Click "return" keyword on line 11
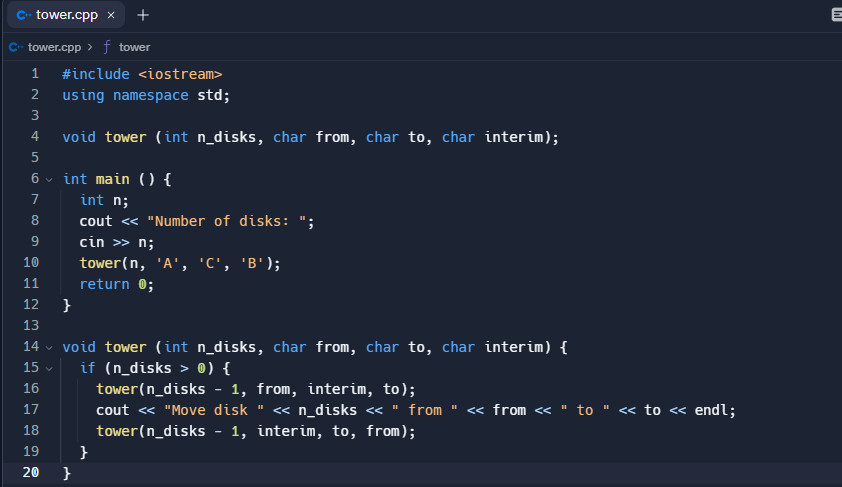This screenshot has width=842, height=487. pos(104,284)
